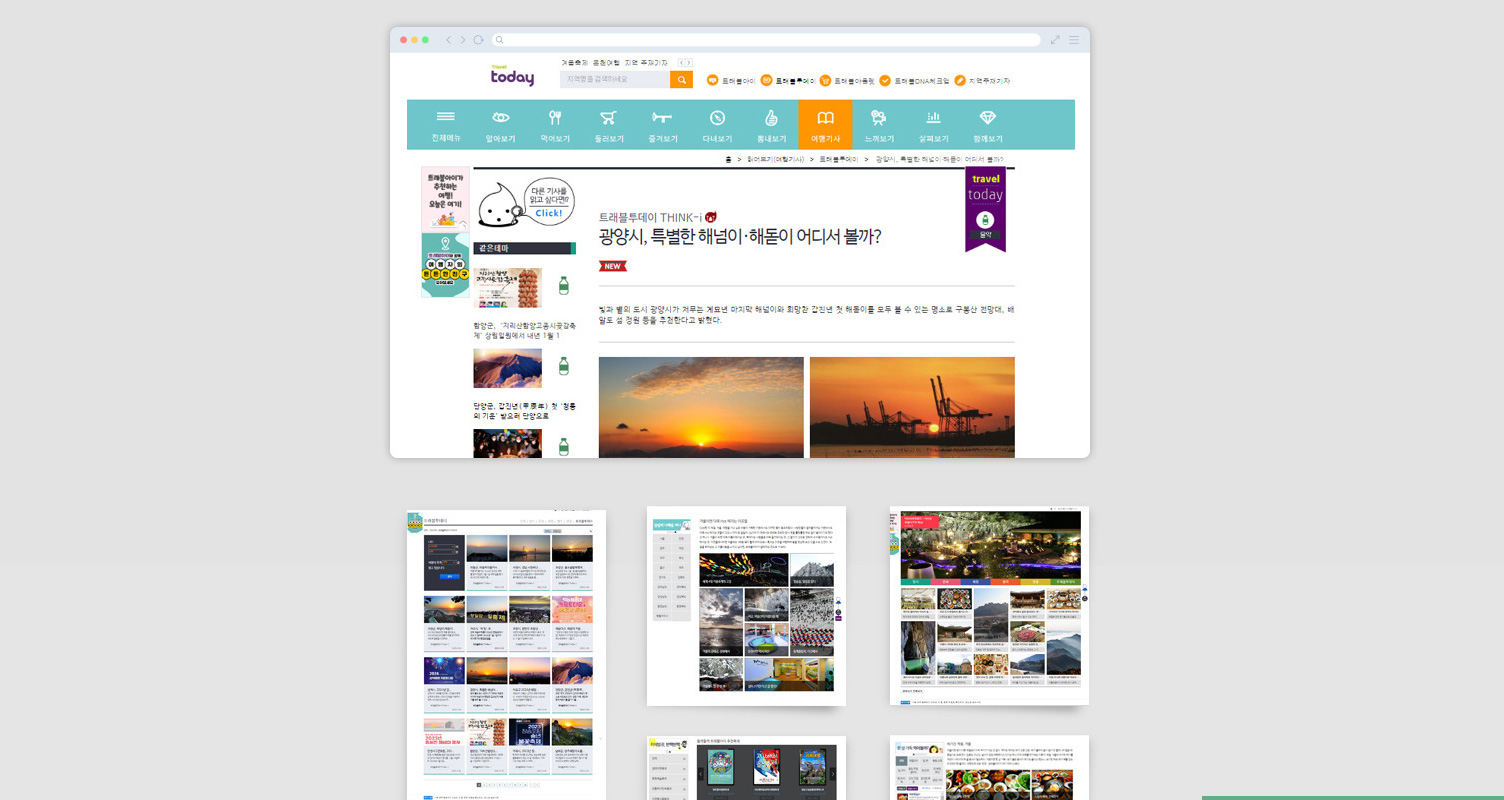The width and height of the screenshot is (1504, 800).
Task: Click the purple travel today bookmark ribbon
Action: (985, 209)
